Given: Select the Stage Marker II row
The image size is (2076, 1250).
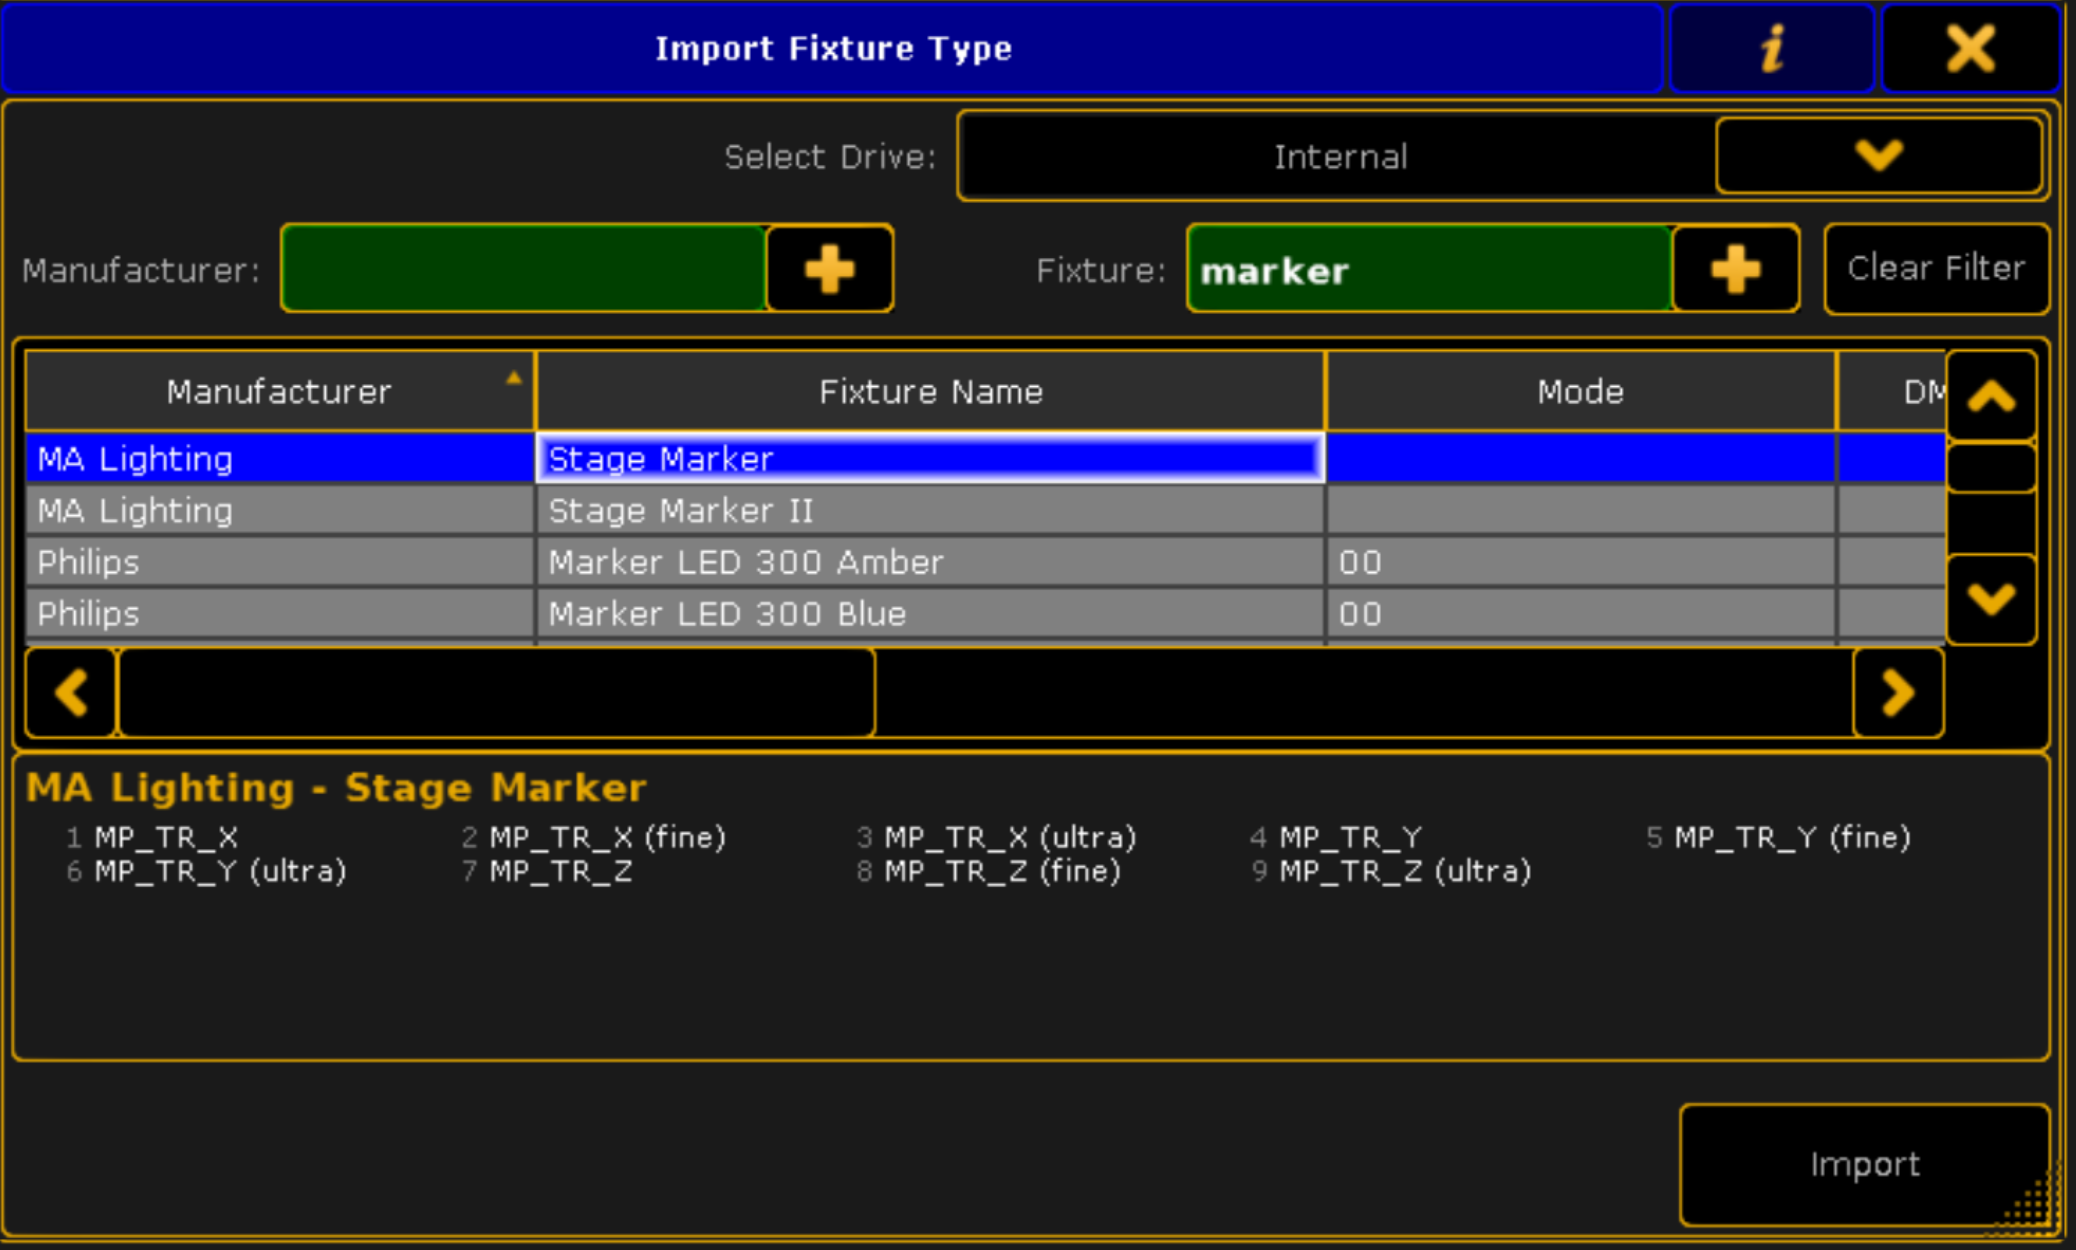Looking at the screenshot, I should point(985,511).
